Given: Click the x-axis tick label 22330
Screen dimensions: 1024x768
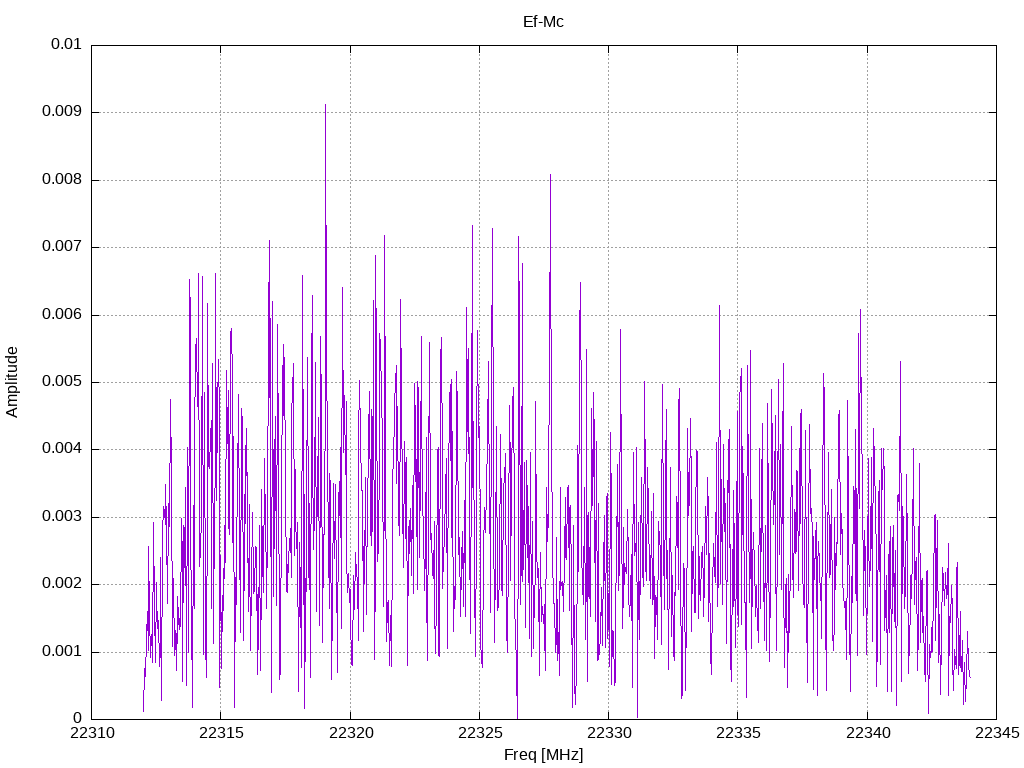Looking at the screenshot, I should [x=609, y=733].
